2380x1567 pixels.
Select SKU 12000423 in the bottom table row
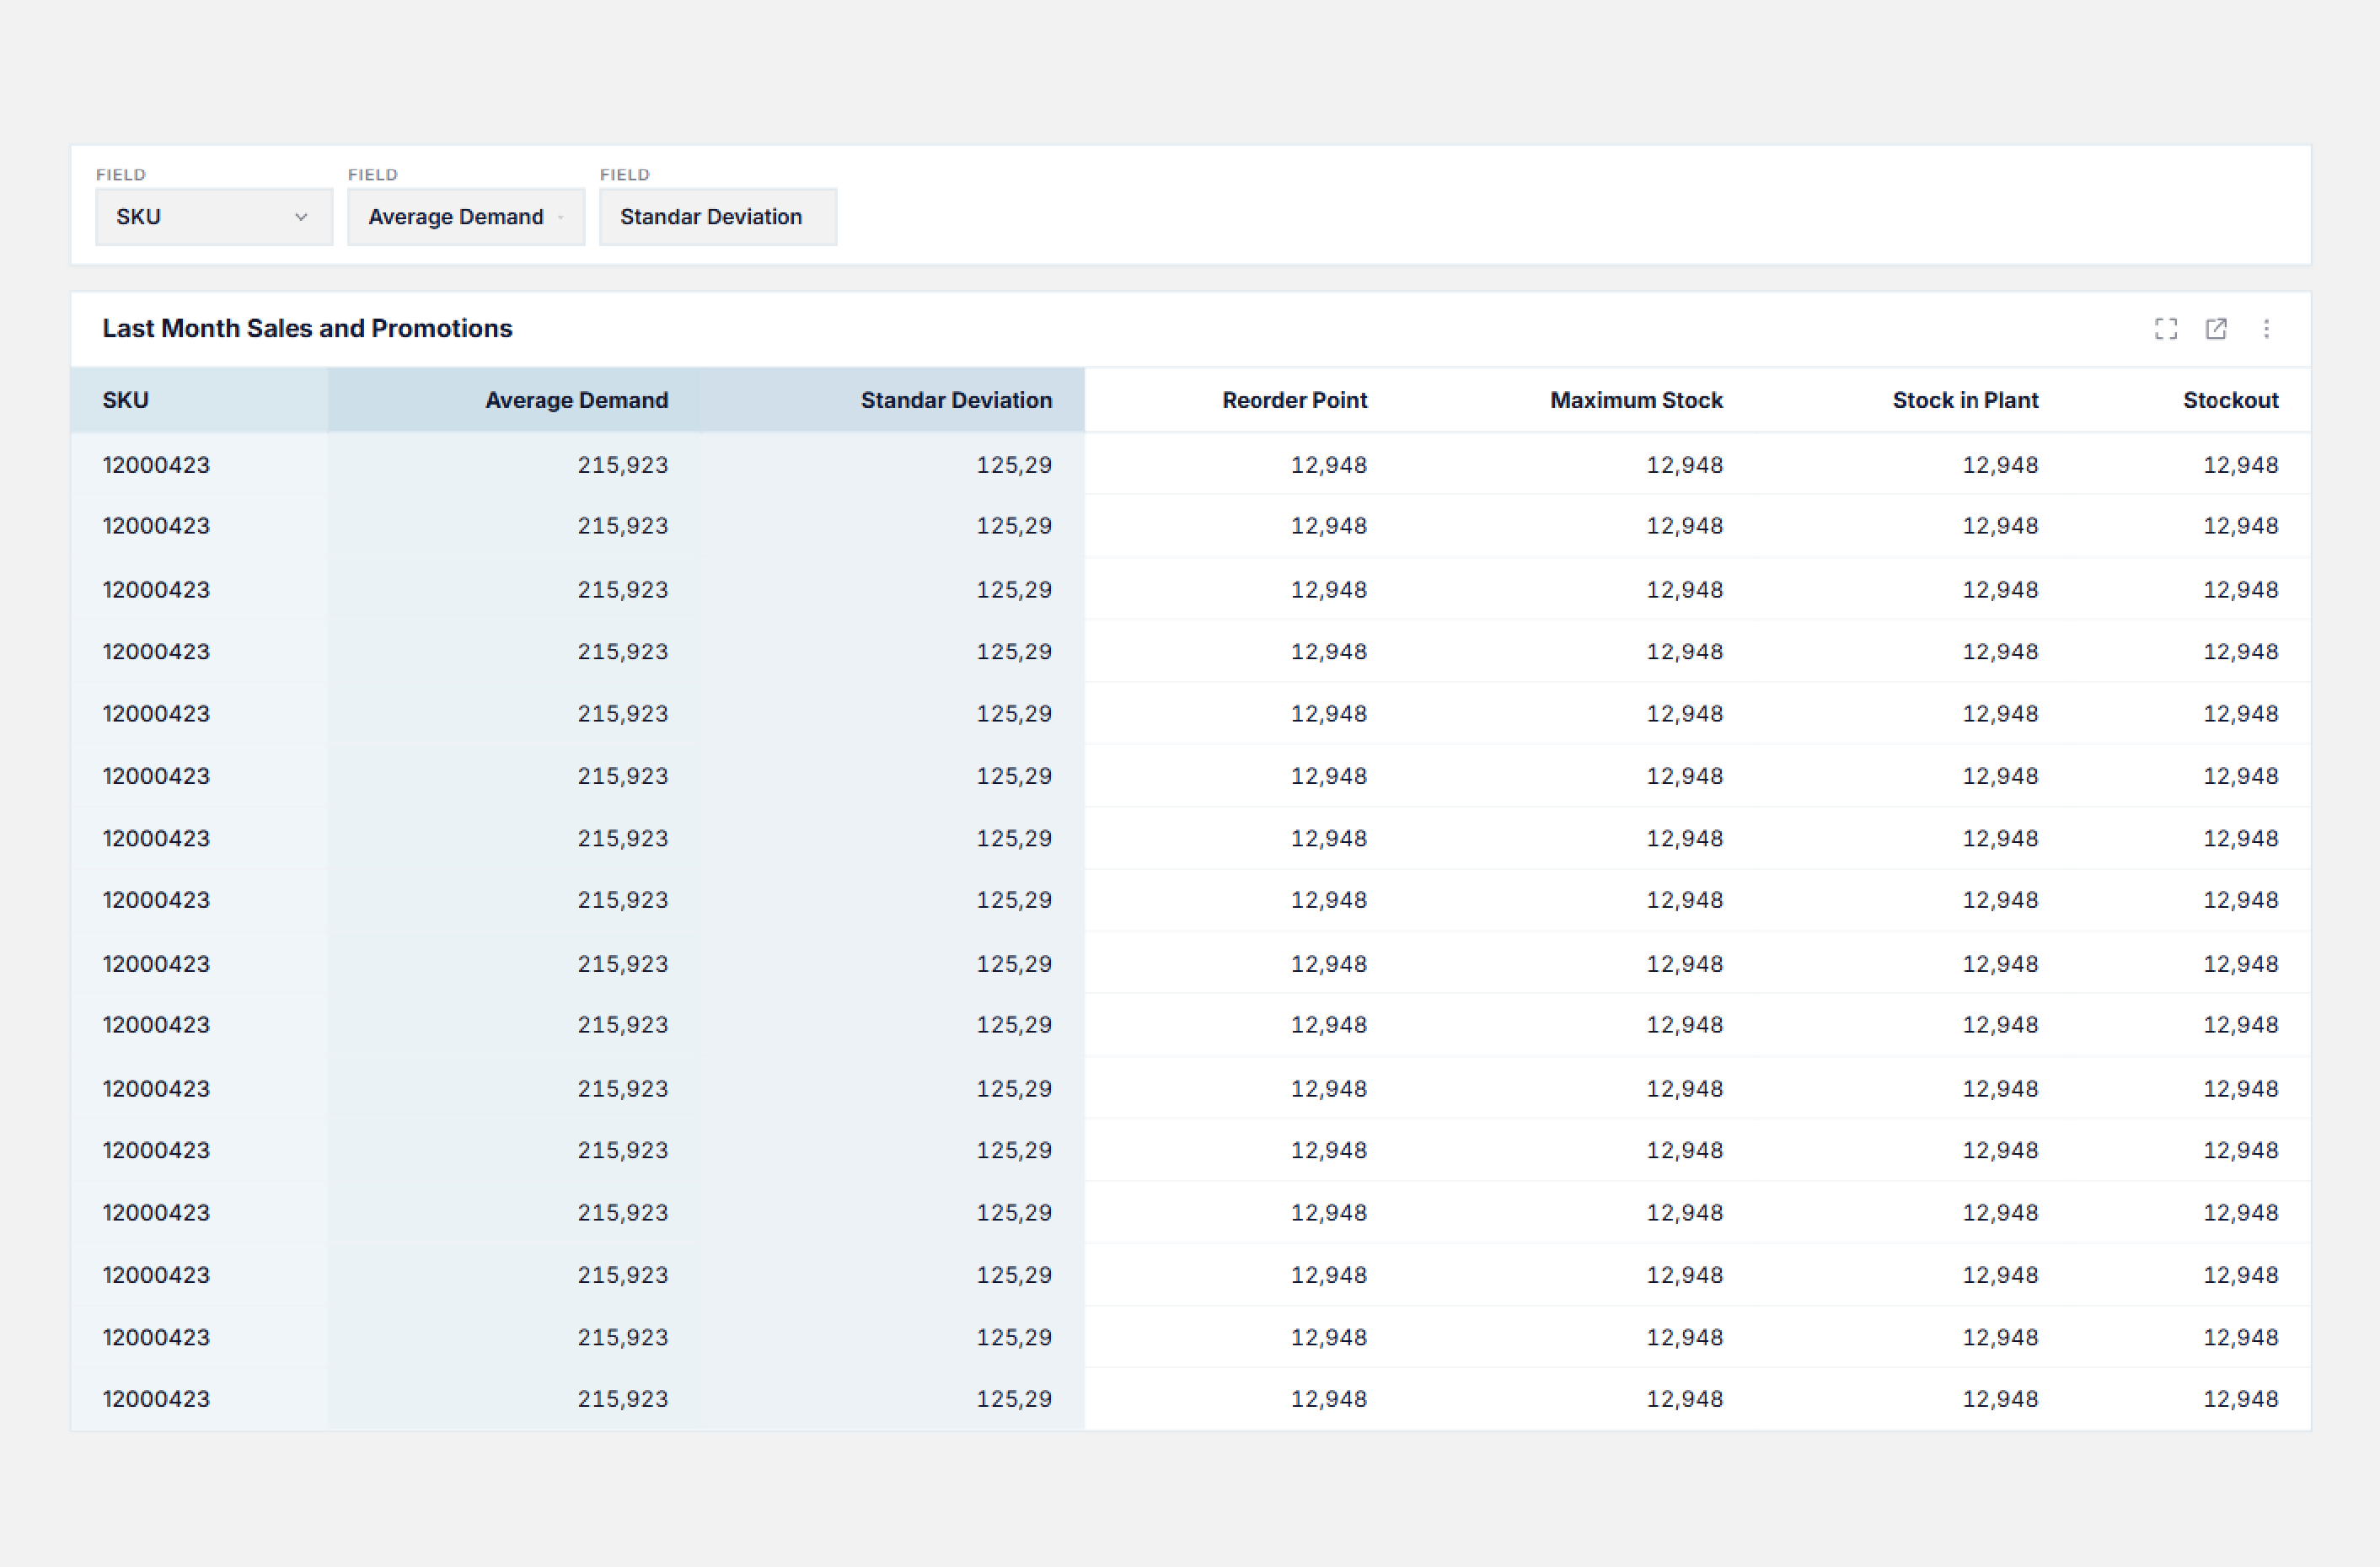156,1399
